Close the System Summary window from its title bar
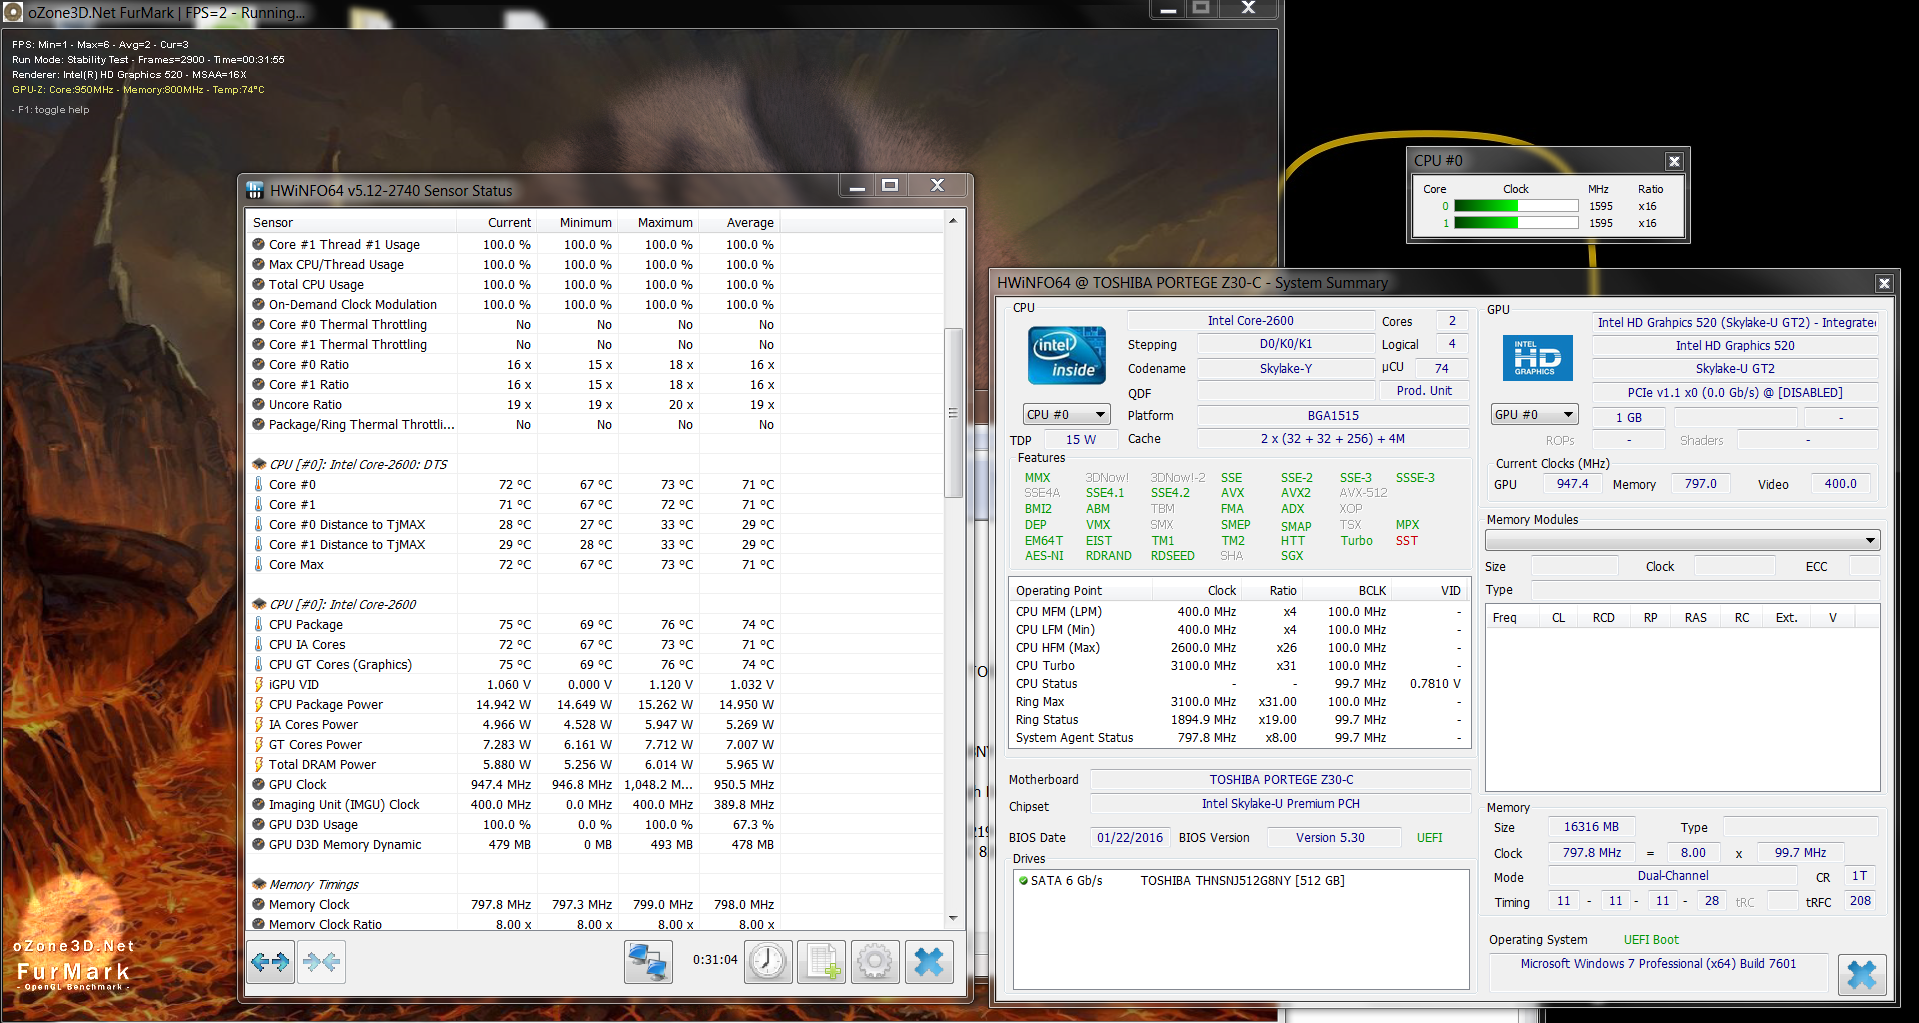 [x=1884, y=283]
